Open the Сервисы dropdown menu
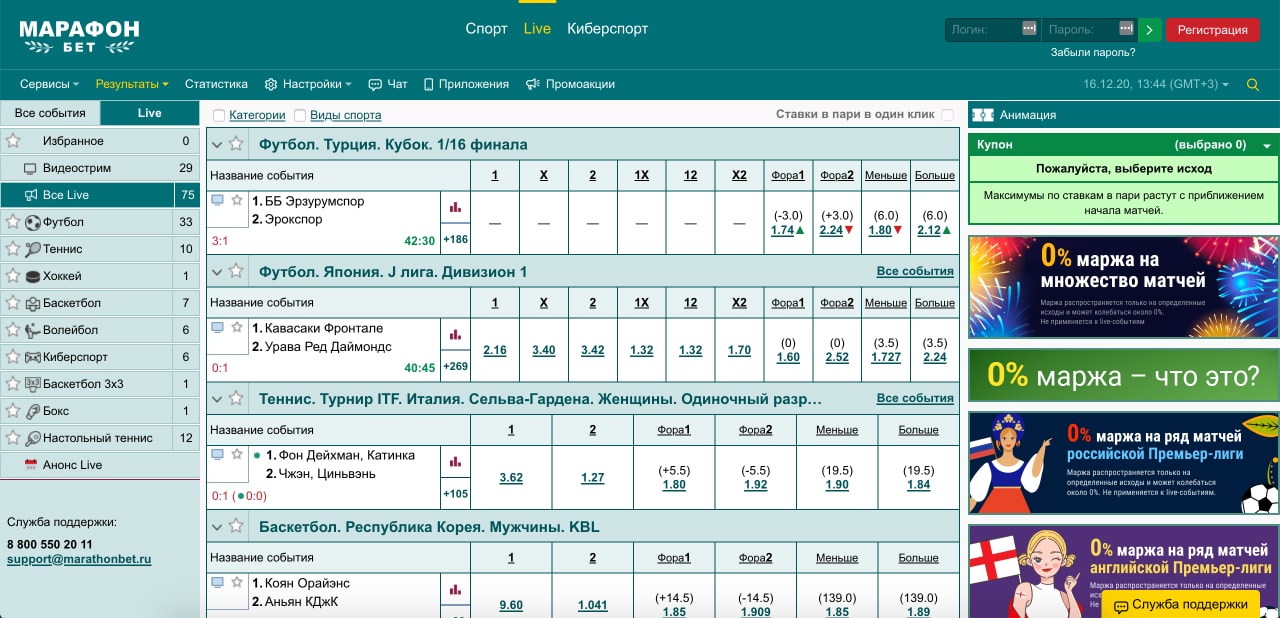1280x618 pixels. pyautogui.click(x=50, y=85)
